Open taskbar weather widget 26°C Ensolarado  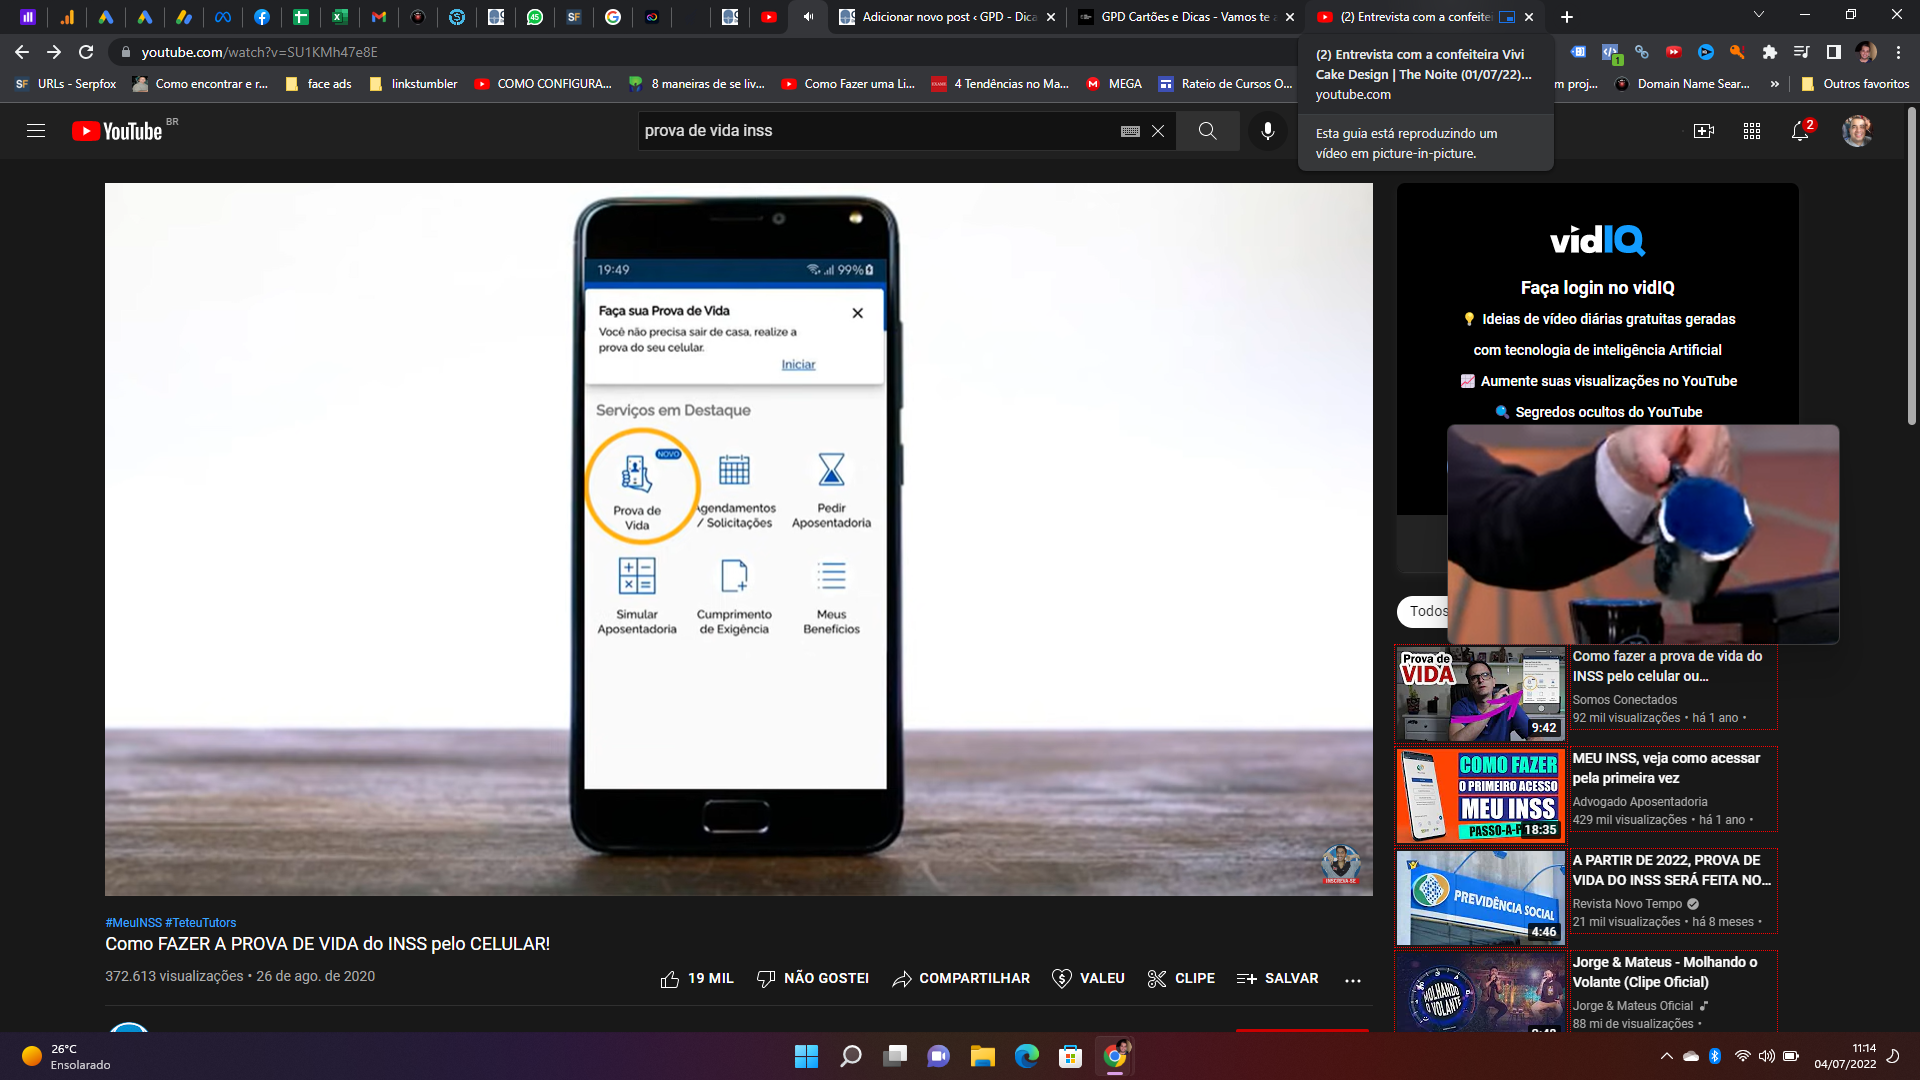(66, 1056)
